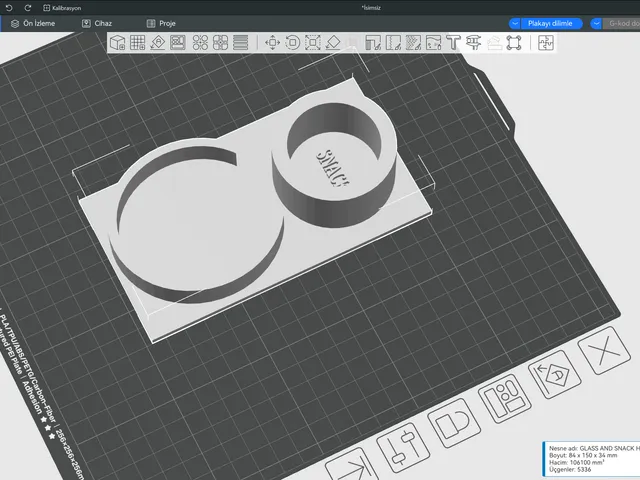The height and width of the screenshot is (480, 640).
Task: Select the Scale tool
Action: click(x=313, y=42)
